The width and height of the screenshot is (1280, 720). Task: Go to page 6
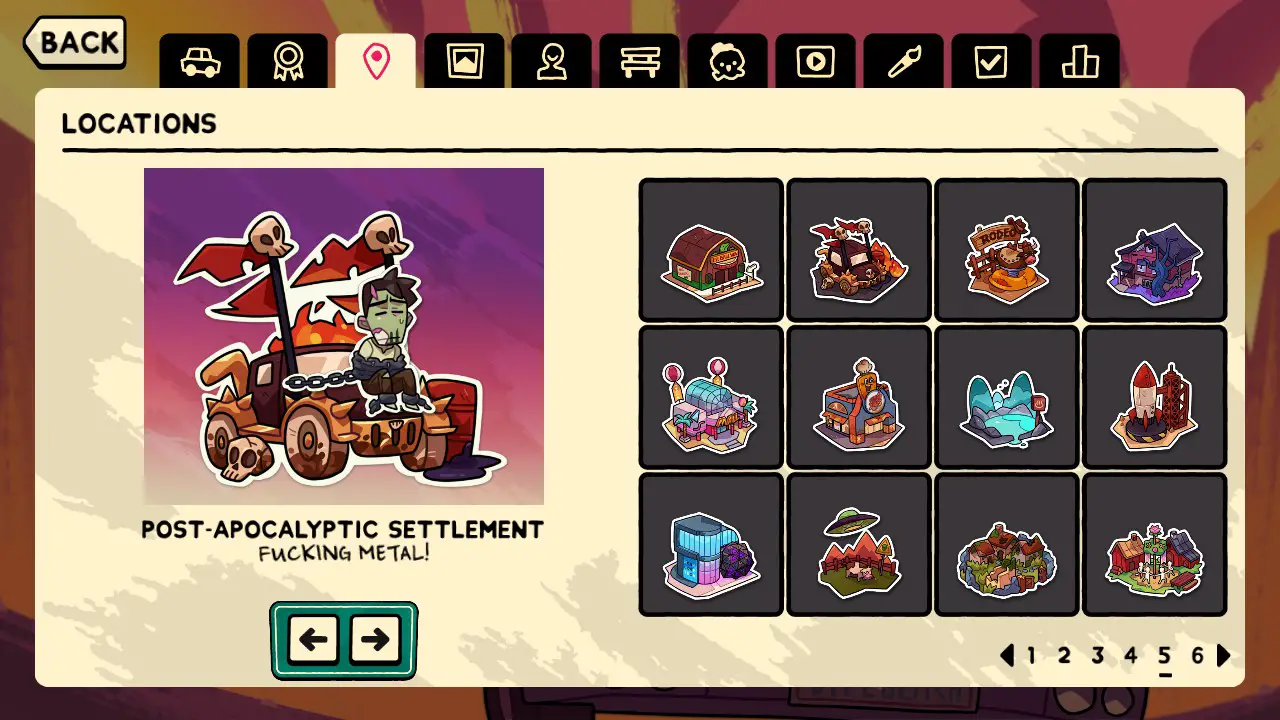pos(1197,656)
